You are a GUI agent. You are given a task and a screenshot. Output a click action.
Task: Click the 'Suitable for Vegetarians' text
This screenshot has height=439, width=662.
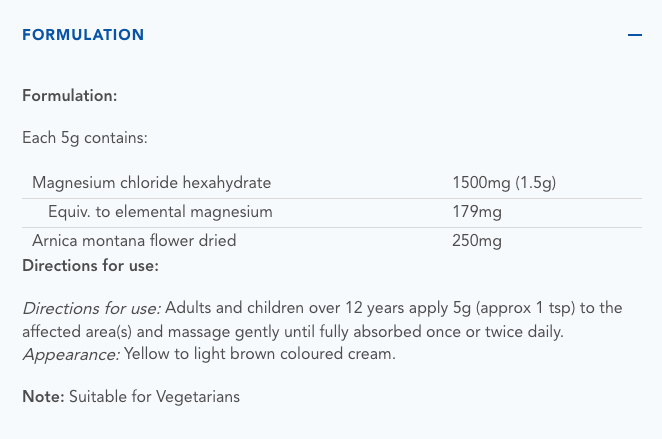click(155, 397)
